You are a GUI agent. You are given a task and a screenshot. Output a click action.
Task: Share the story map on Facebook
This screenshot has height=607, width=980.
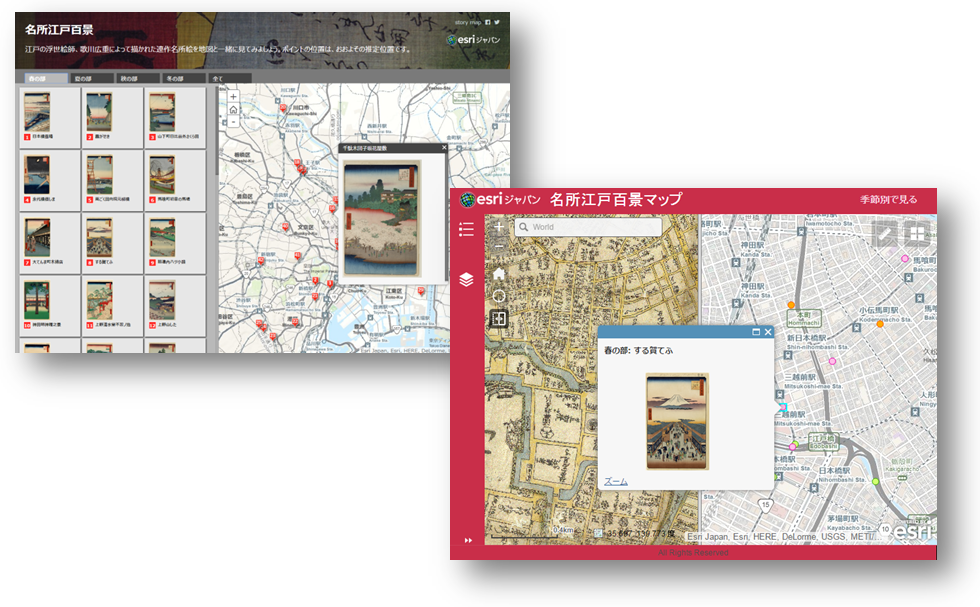pos(487,21)
